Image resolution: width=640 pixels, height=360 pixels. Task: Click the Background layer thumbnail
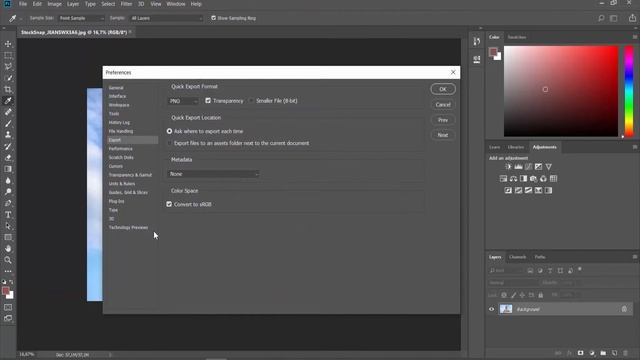pyautogui.click(x=506, y=309)
